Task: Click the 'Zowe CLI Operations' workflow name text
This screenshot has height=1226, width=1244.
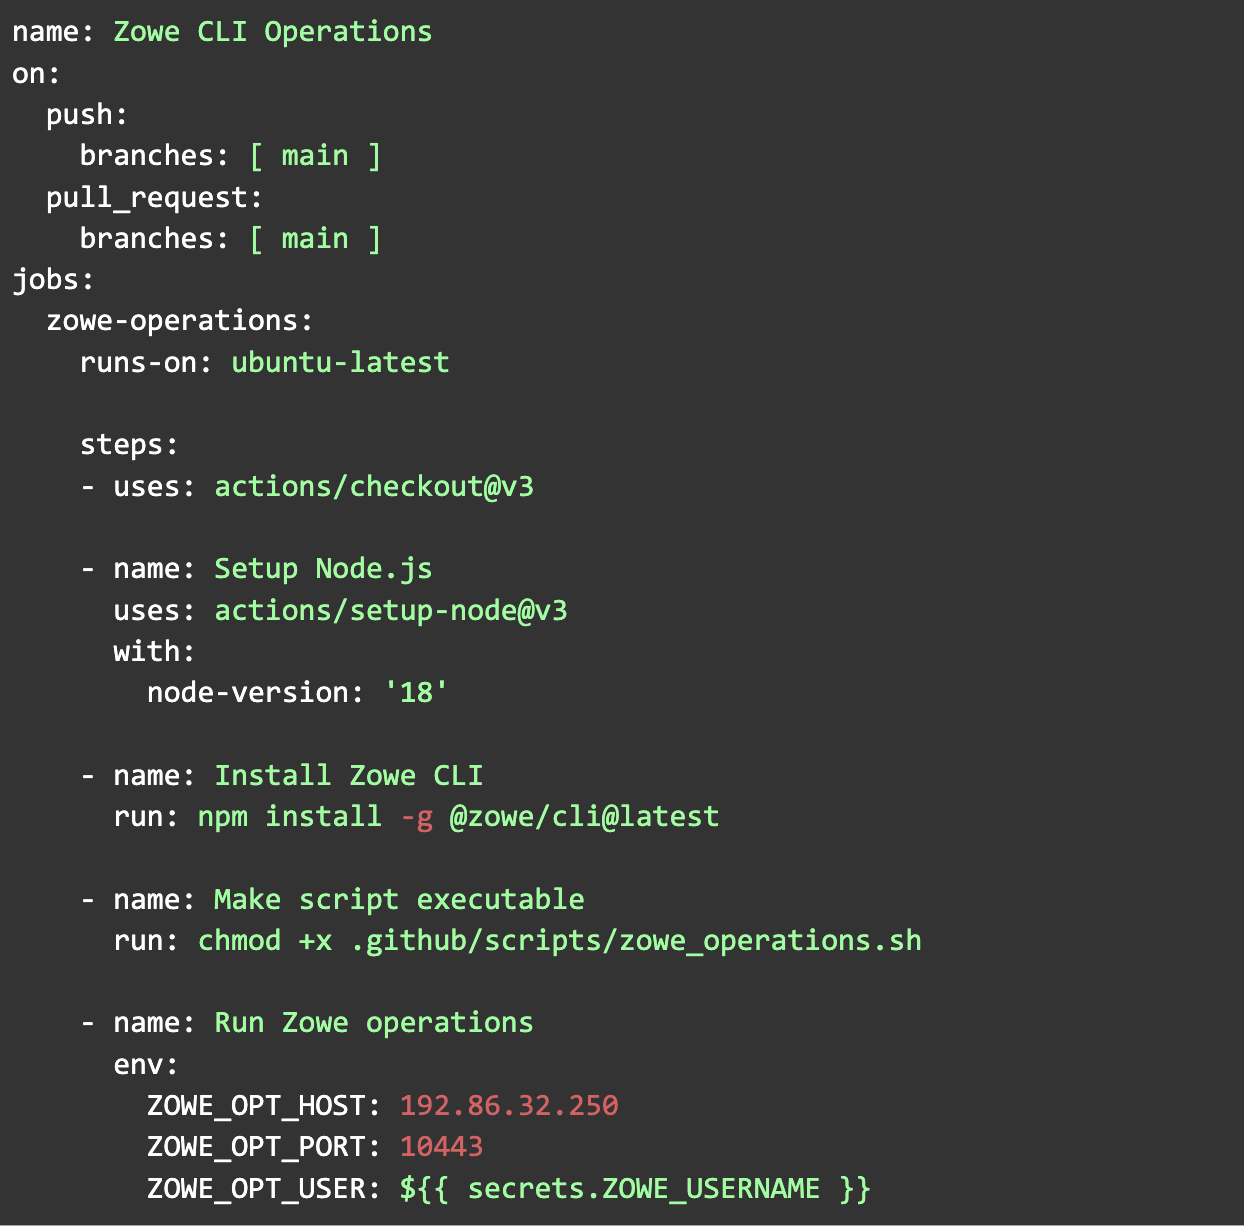Action: pos(272,31)
